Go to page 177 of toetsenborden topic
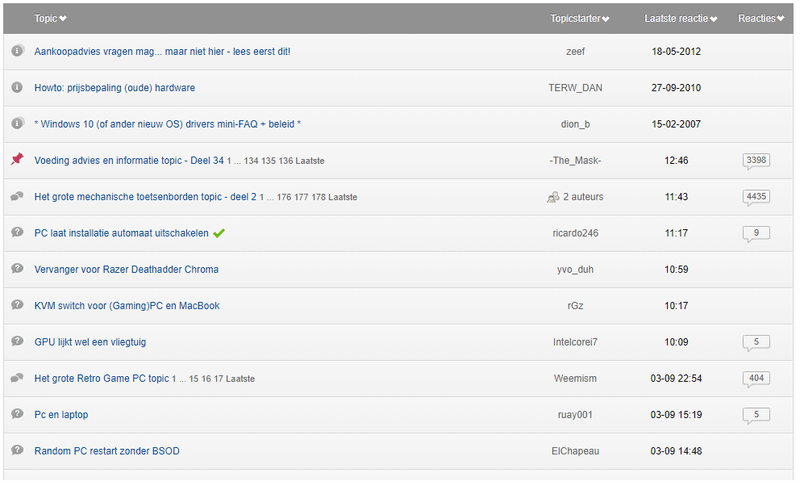800x494 pixels. coord(301,197)
